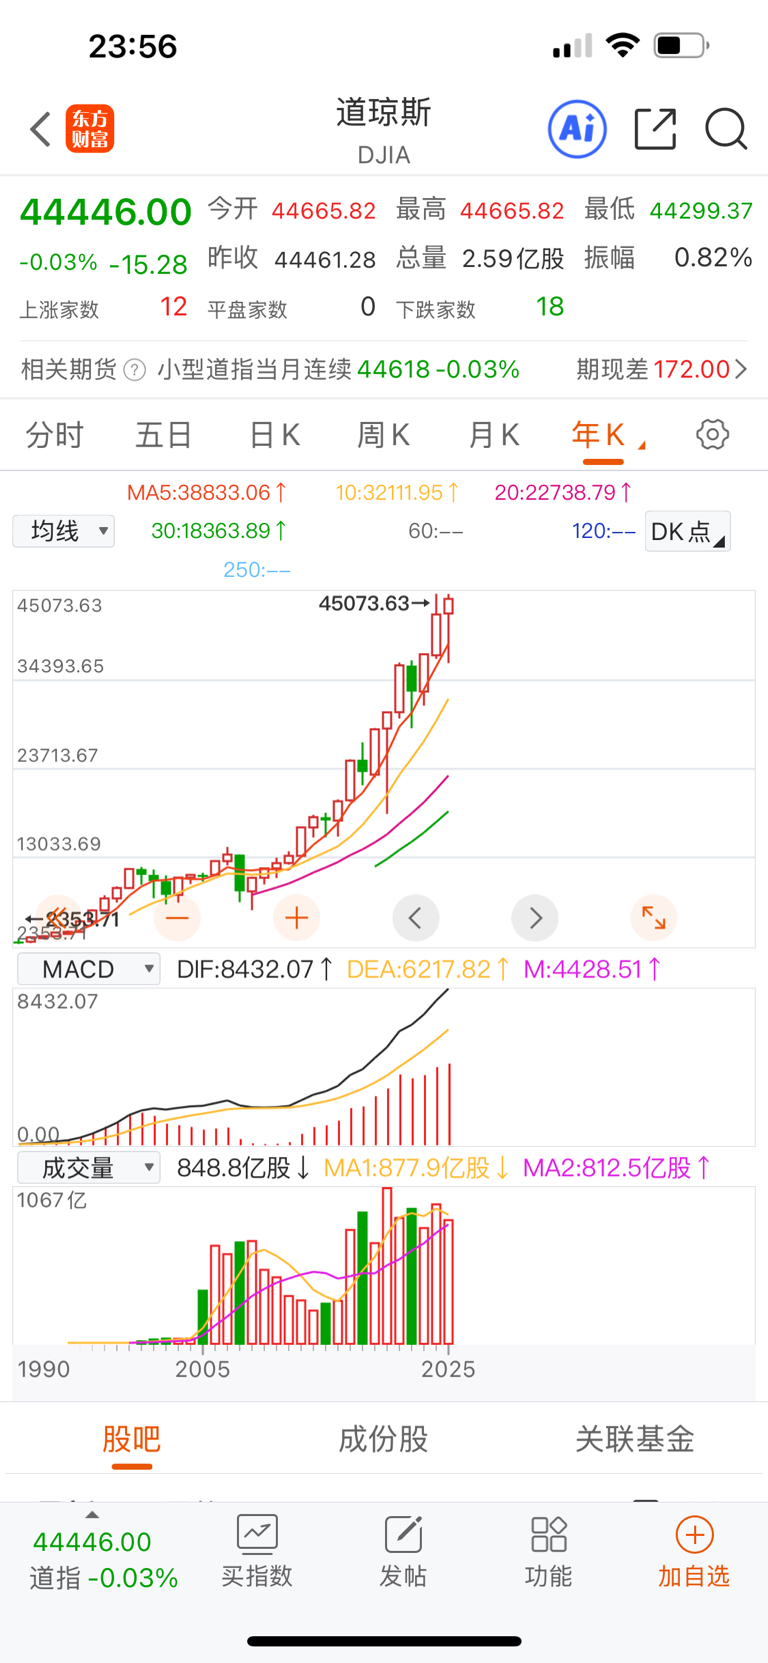Switch to 分时 tab
768x1663 pixels.
(55, 435)
